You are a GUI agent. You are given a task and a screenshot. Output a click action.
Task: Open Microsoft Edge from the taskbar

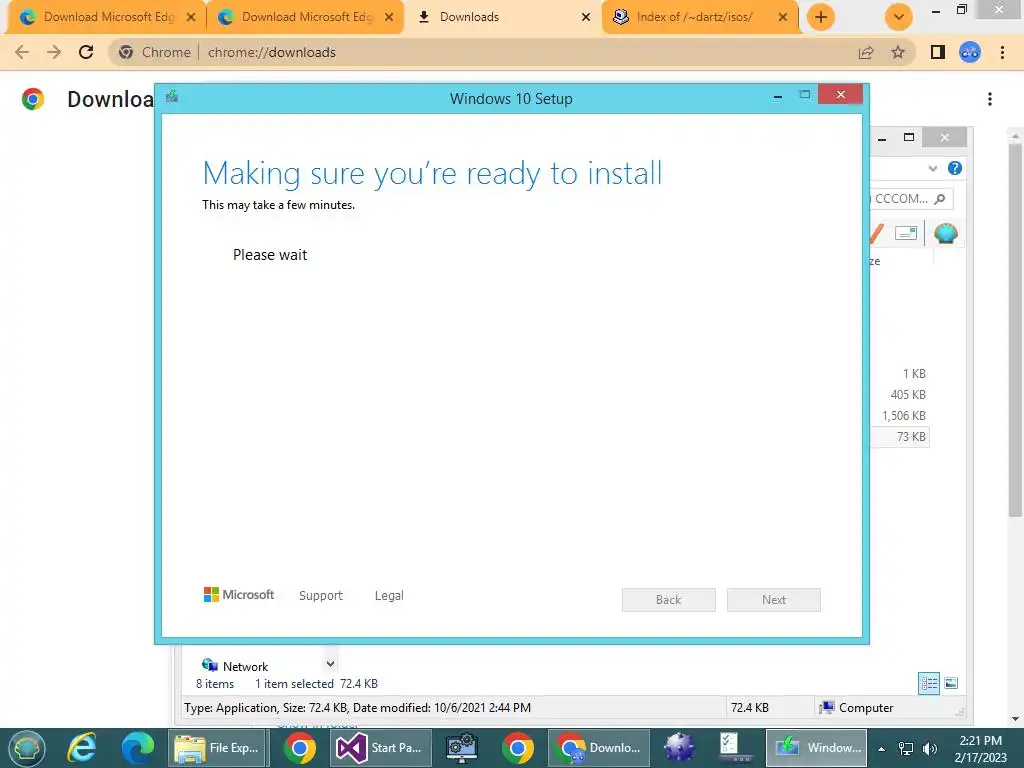pyautogui.click(x=138, y=748)
